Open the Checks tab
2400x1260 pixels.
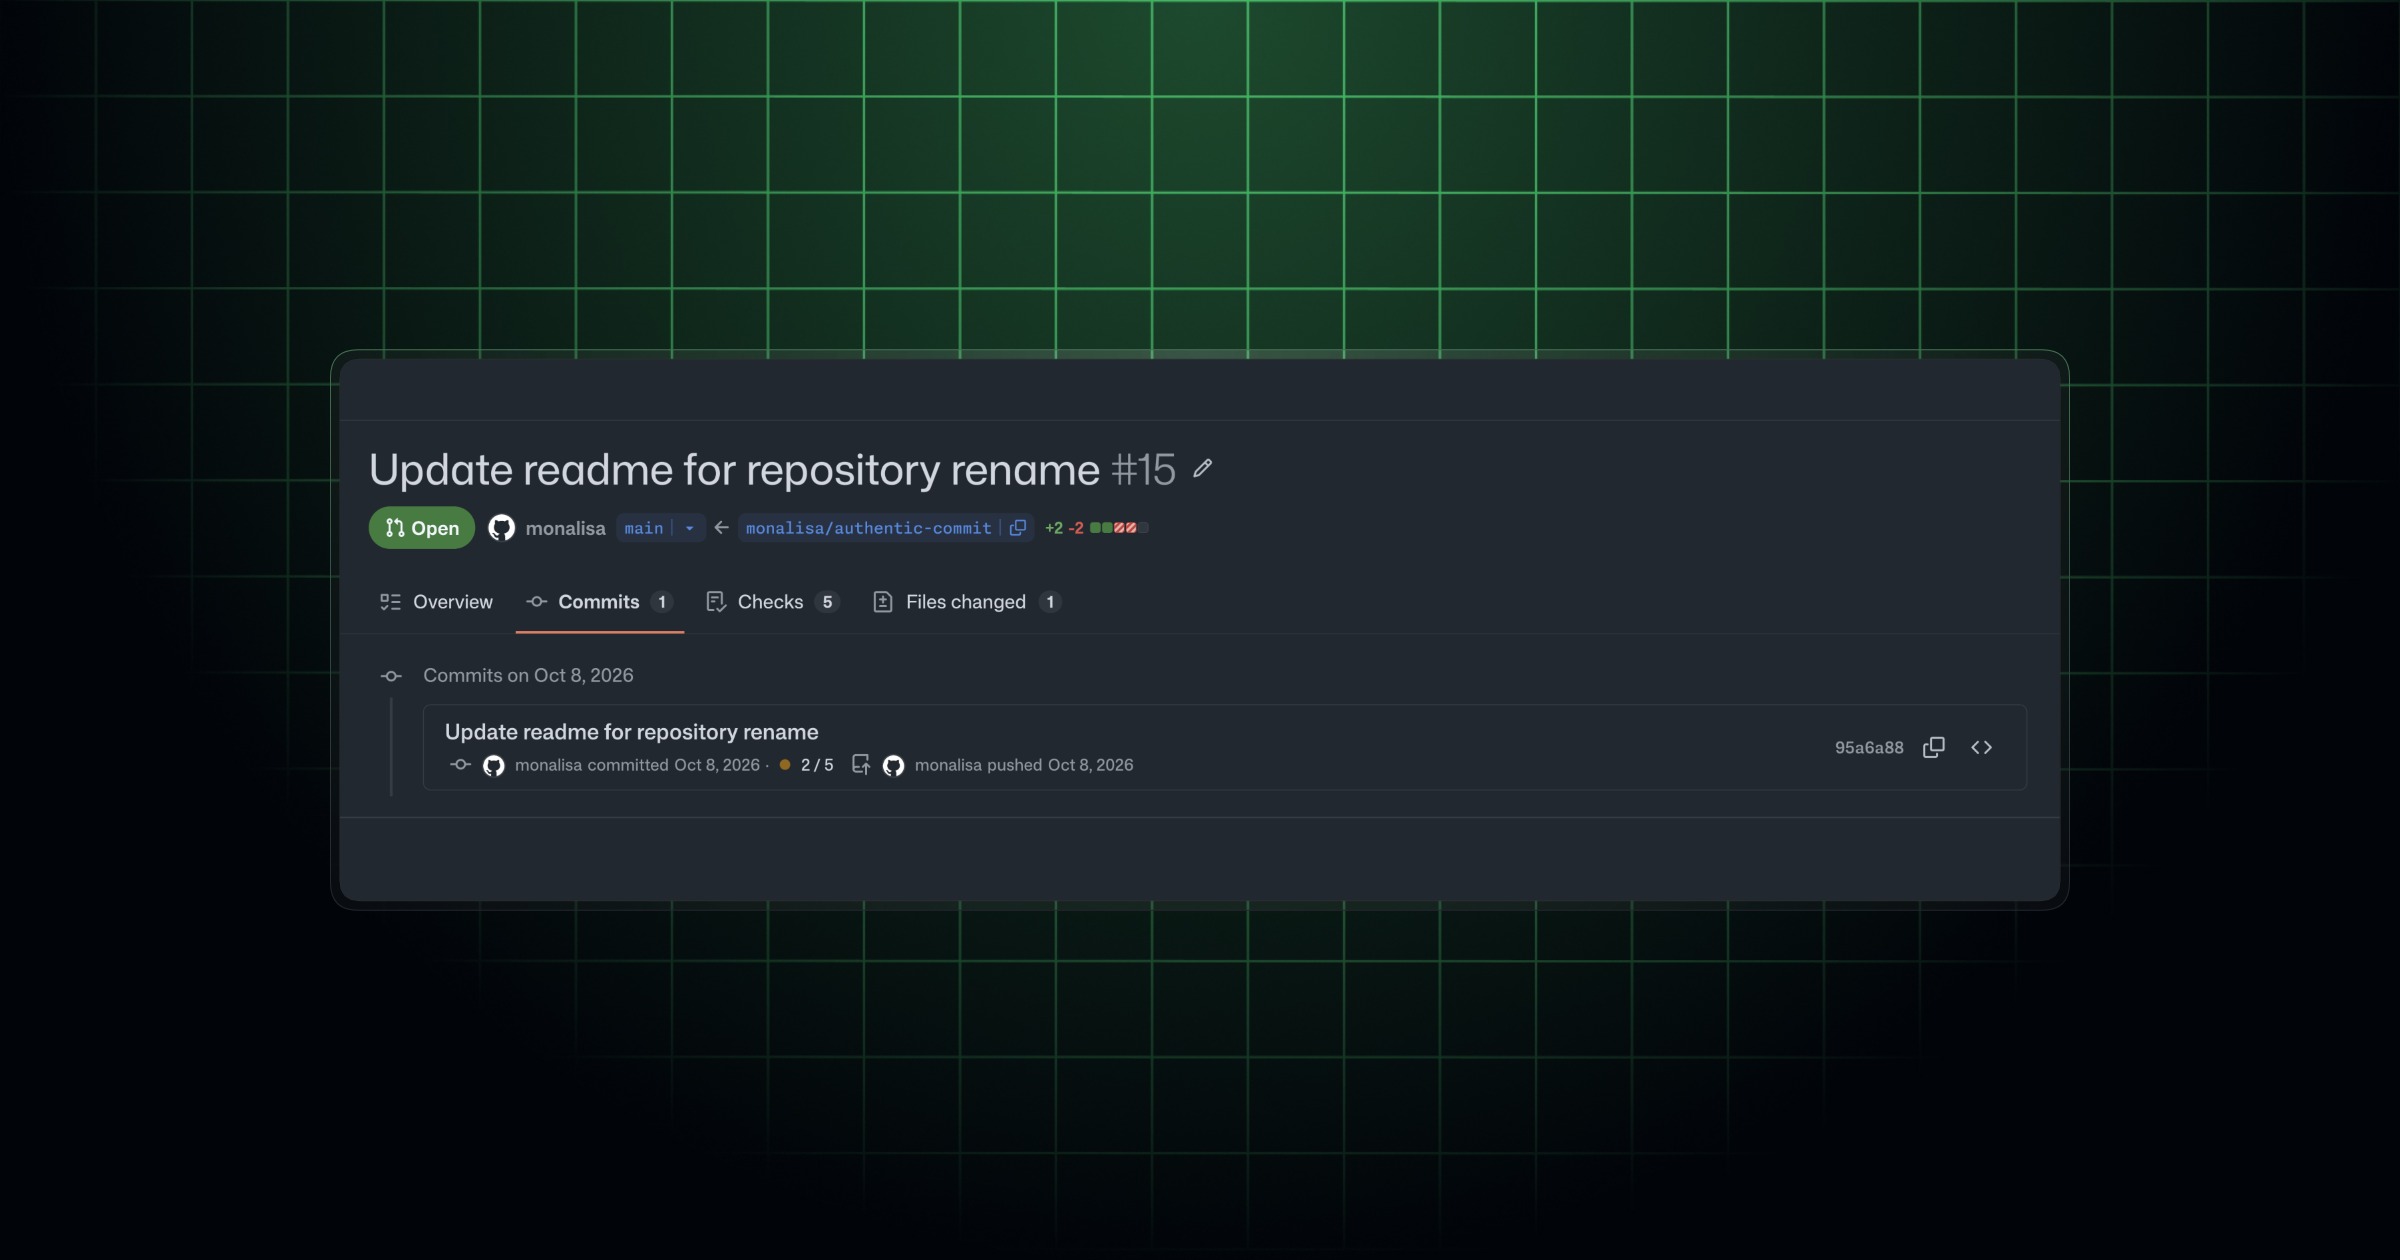tap(772, 602)
